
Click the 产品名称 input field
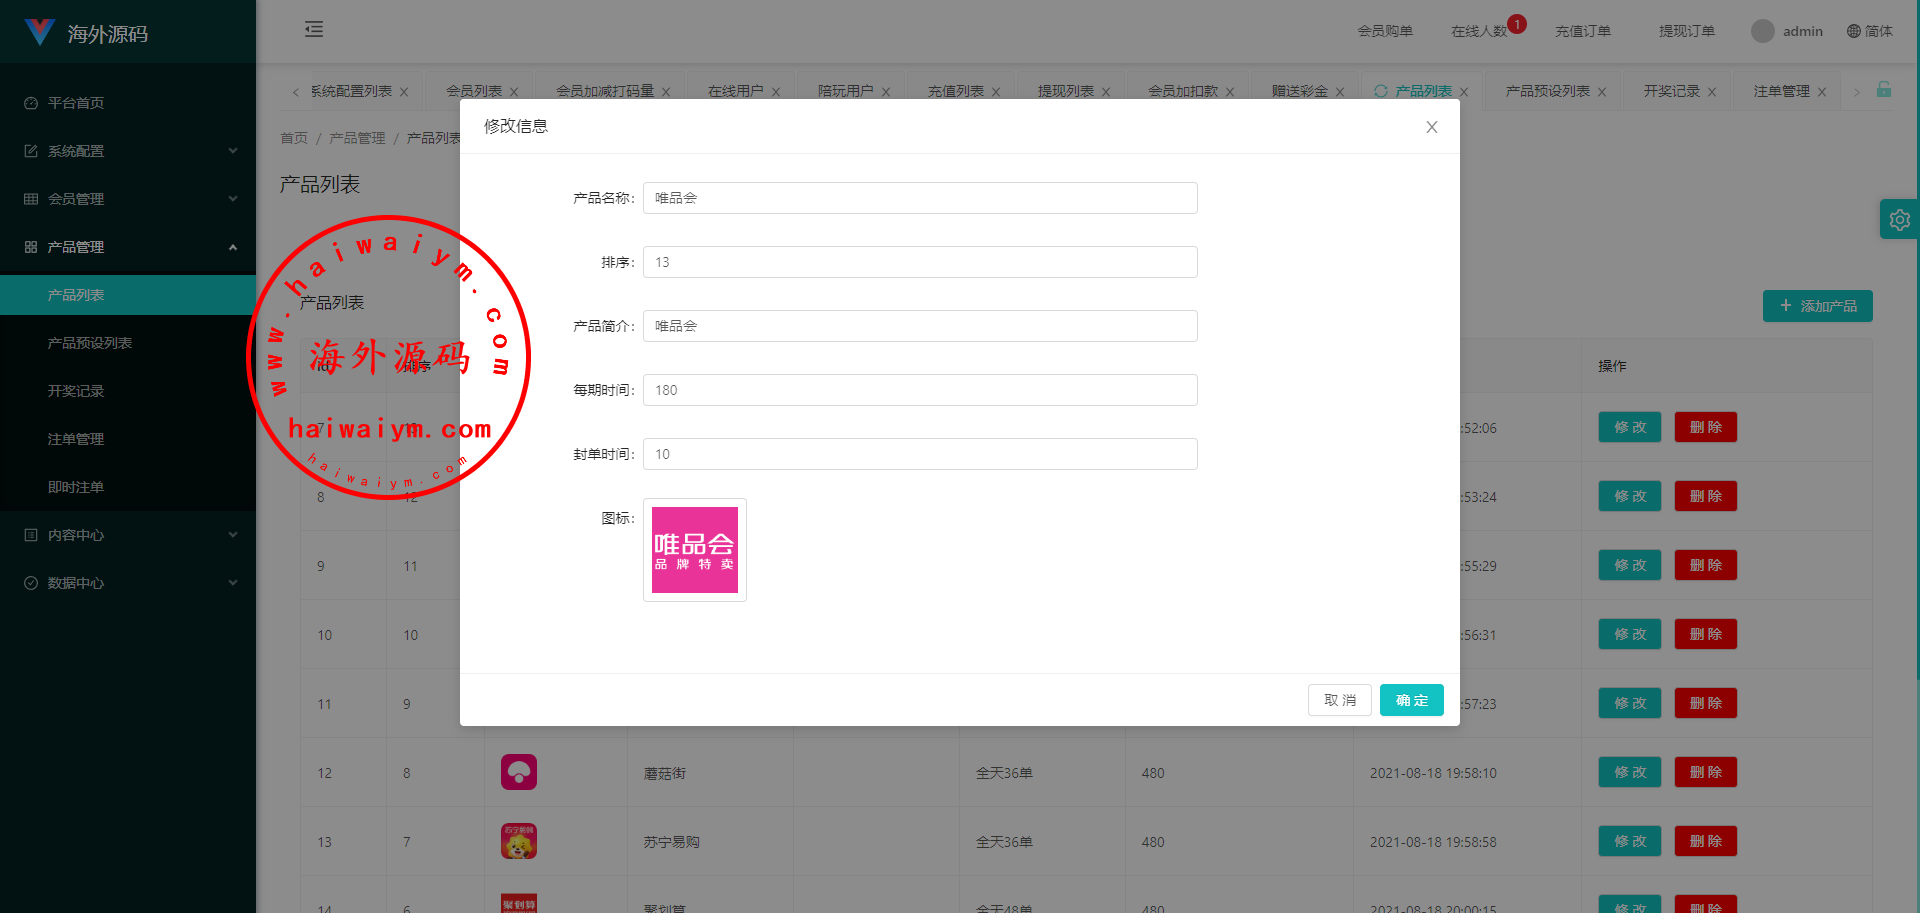pyautogui.click(x=920, y=198)
